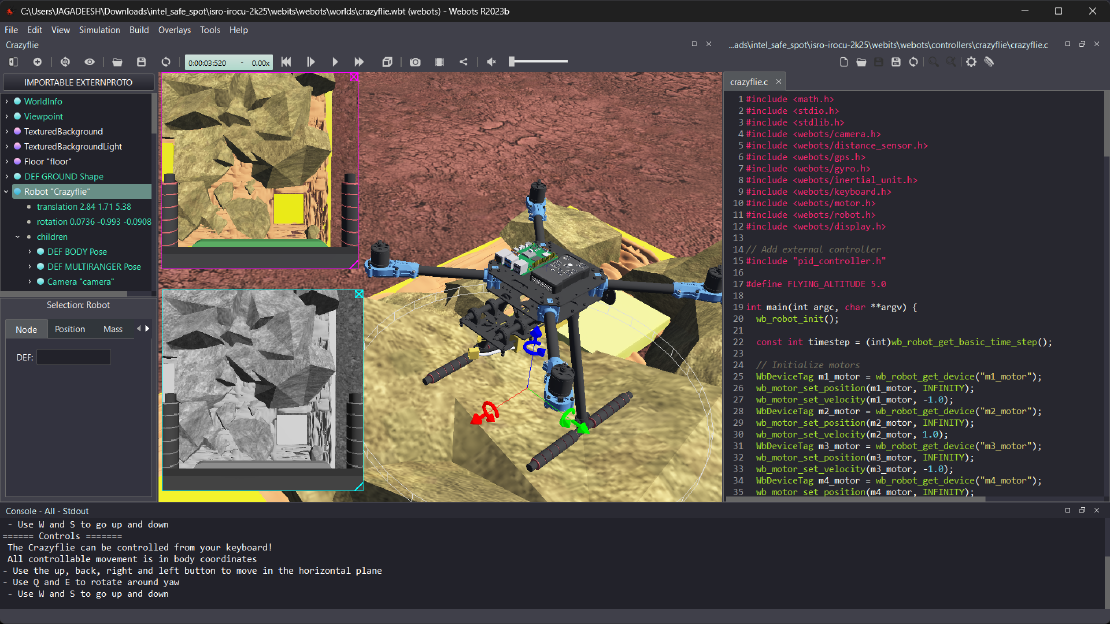This screenshot has width=1110, height=624.
Task: Take a screenshot with the camera icon
Action: pyautogui.click(x=415, y=62)
